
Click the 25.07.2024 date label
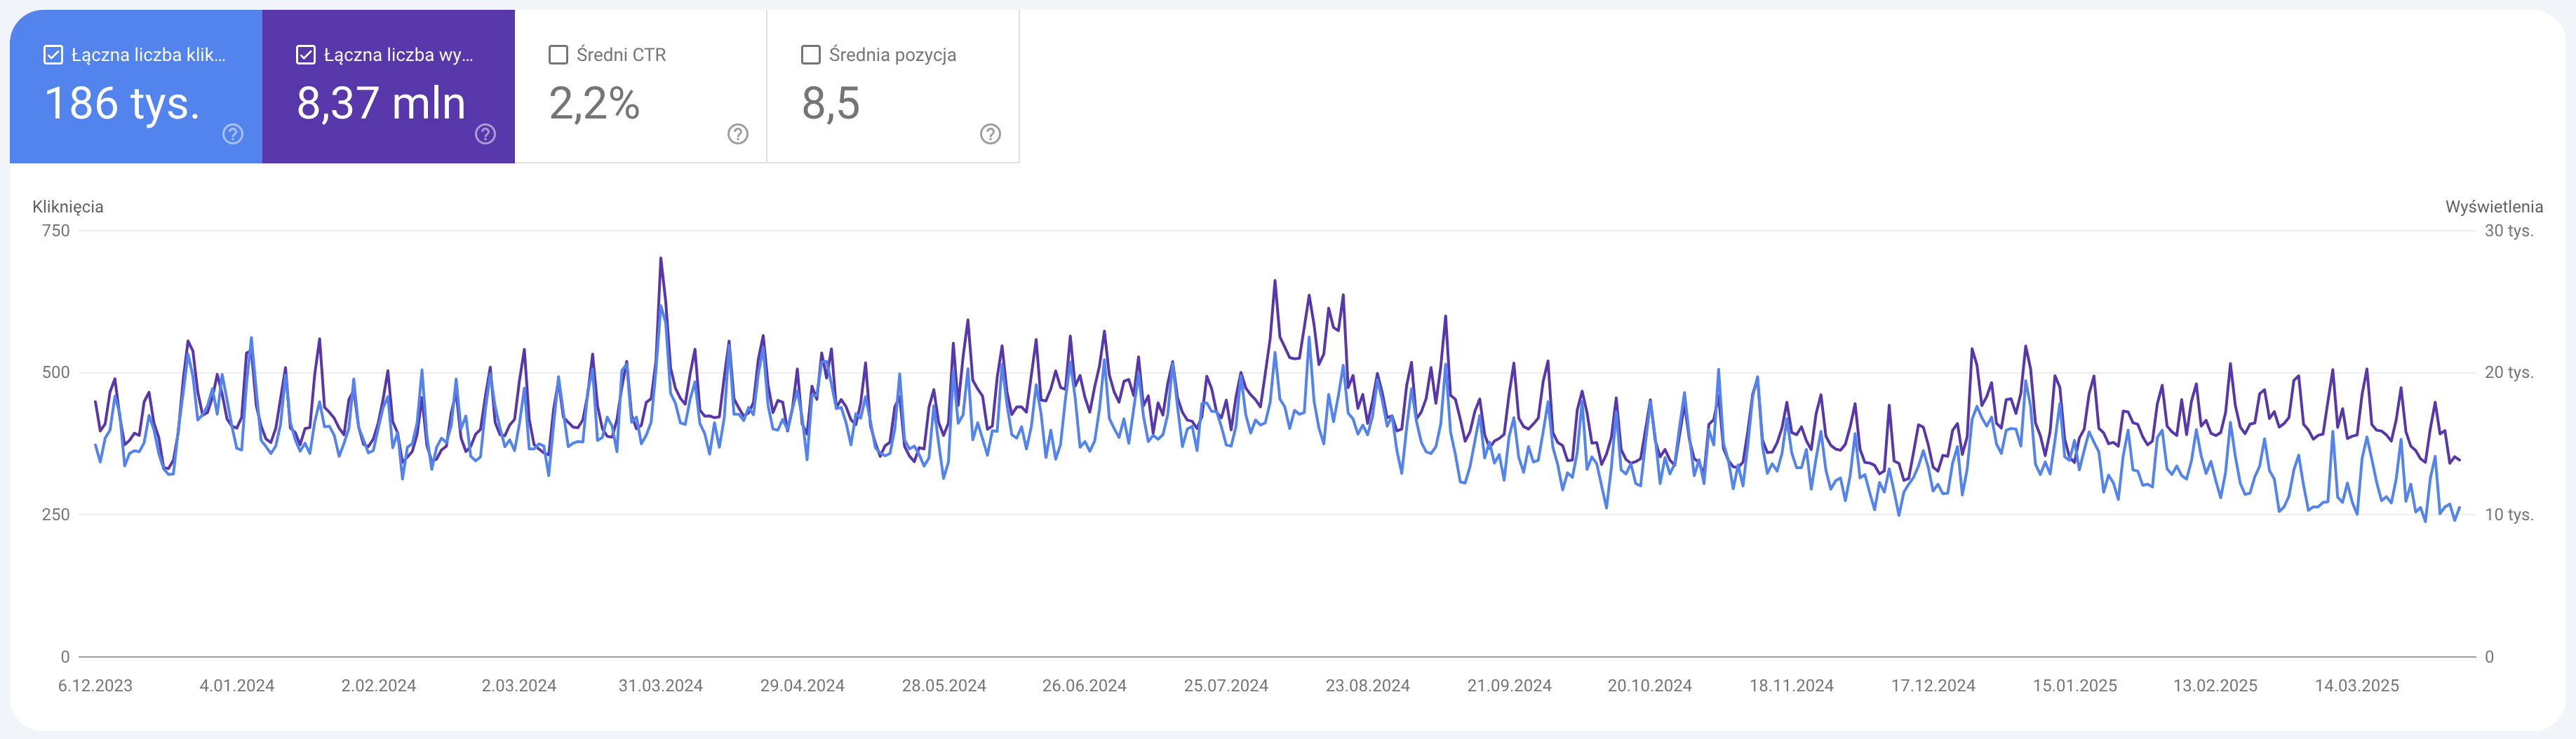click(x=1225, y=686)
